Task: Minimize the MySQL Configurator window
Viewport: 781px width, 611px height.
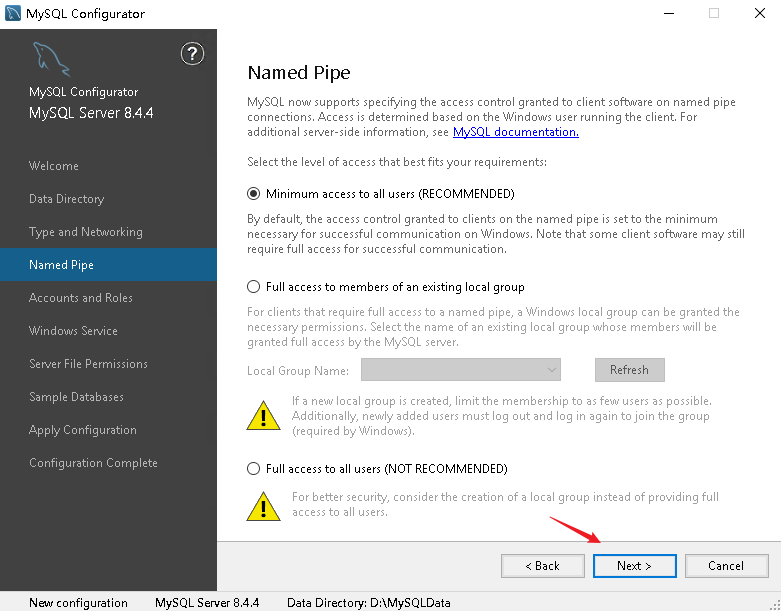Action: point(669,13)
